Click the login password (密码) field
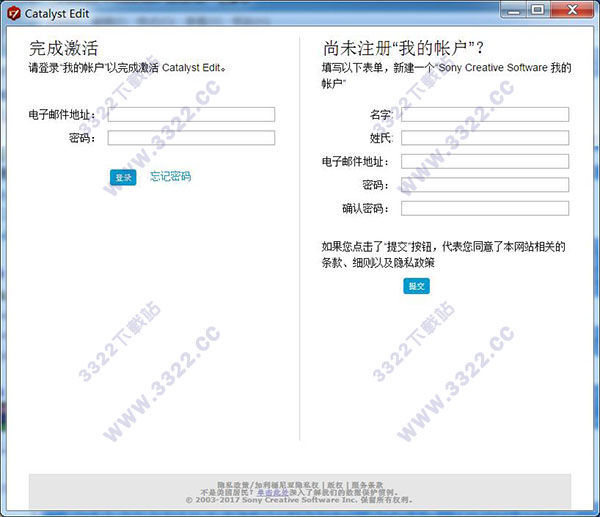The height and width of the screenshot is (517, 600). [191, 138]
